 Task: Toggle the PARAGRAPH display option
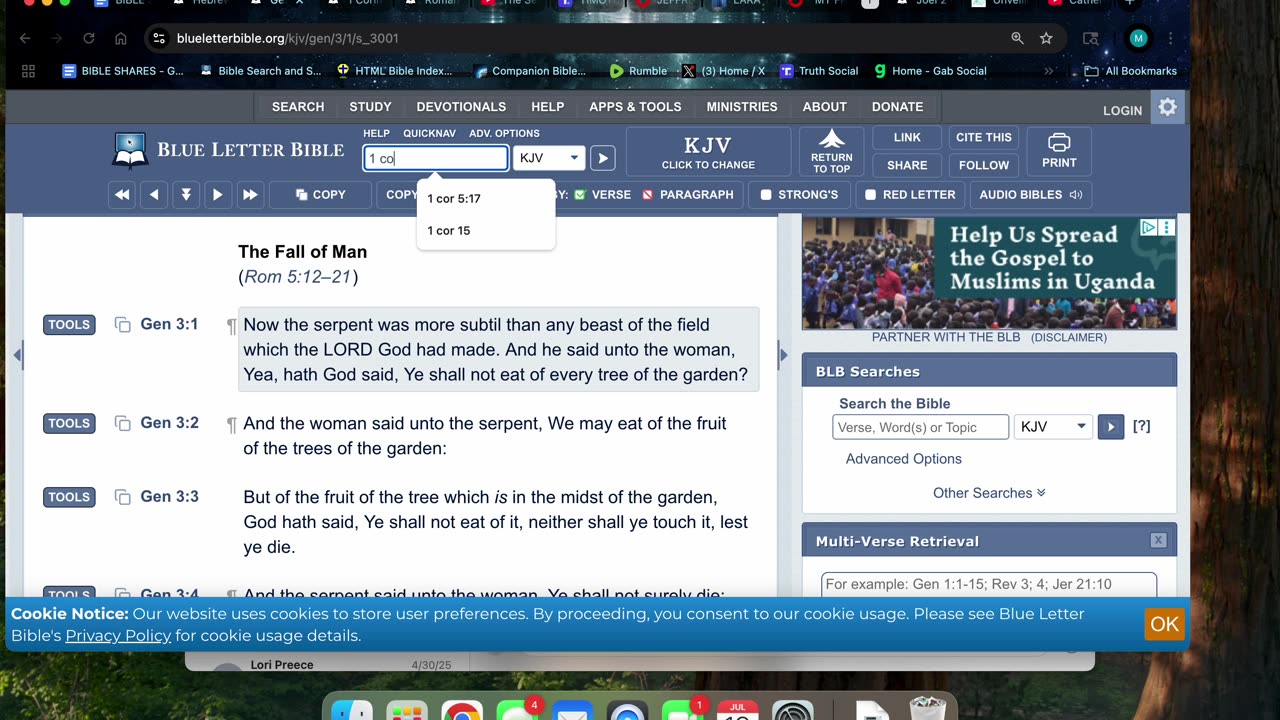tap(687, 195)
